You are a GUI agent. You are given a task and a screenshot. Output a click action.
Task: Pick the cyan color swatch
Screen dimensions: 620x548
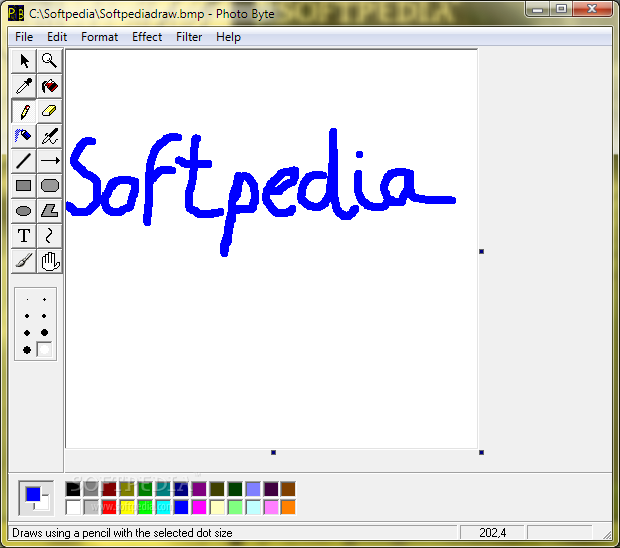[163, 507]
